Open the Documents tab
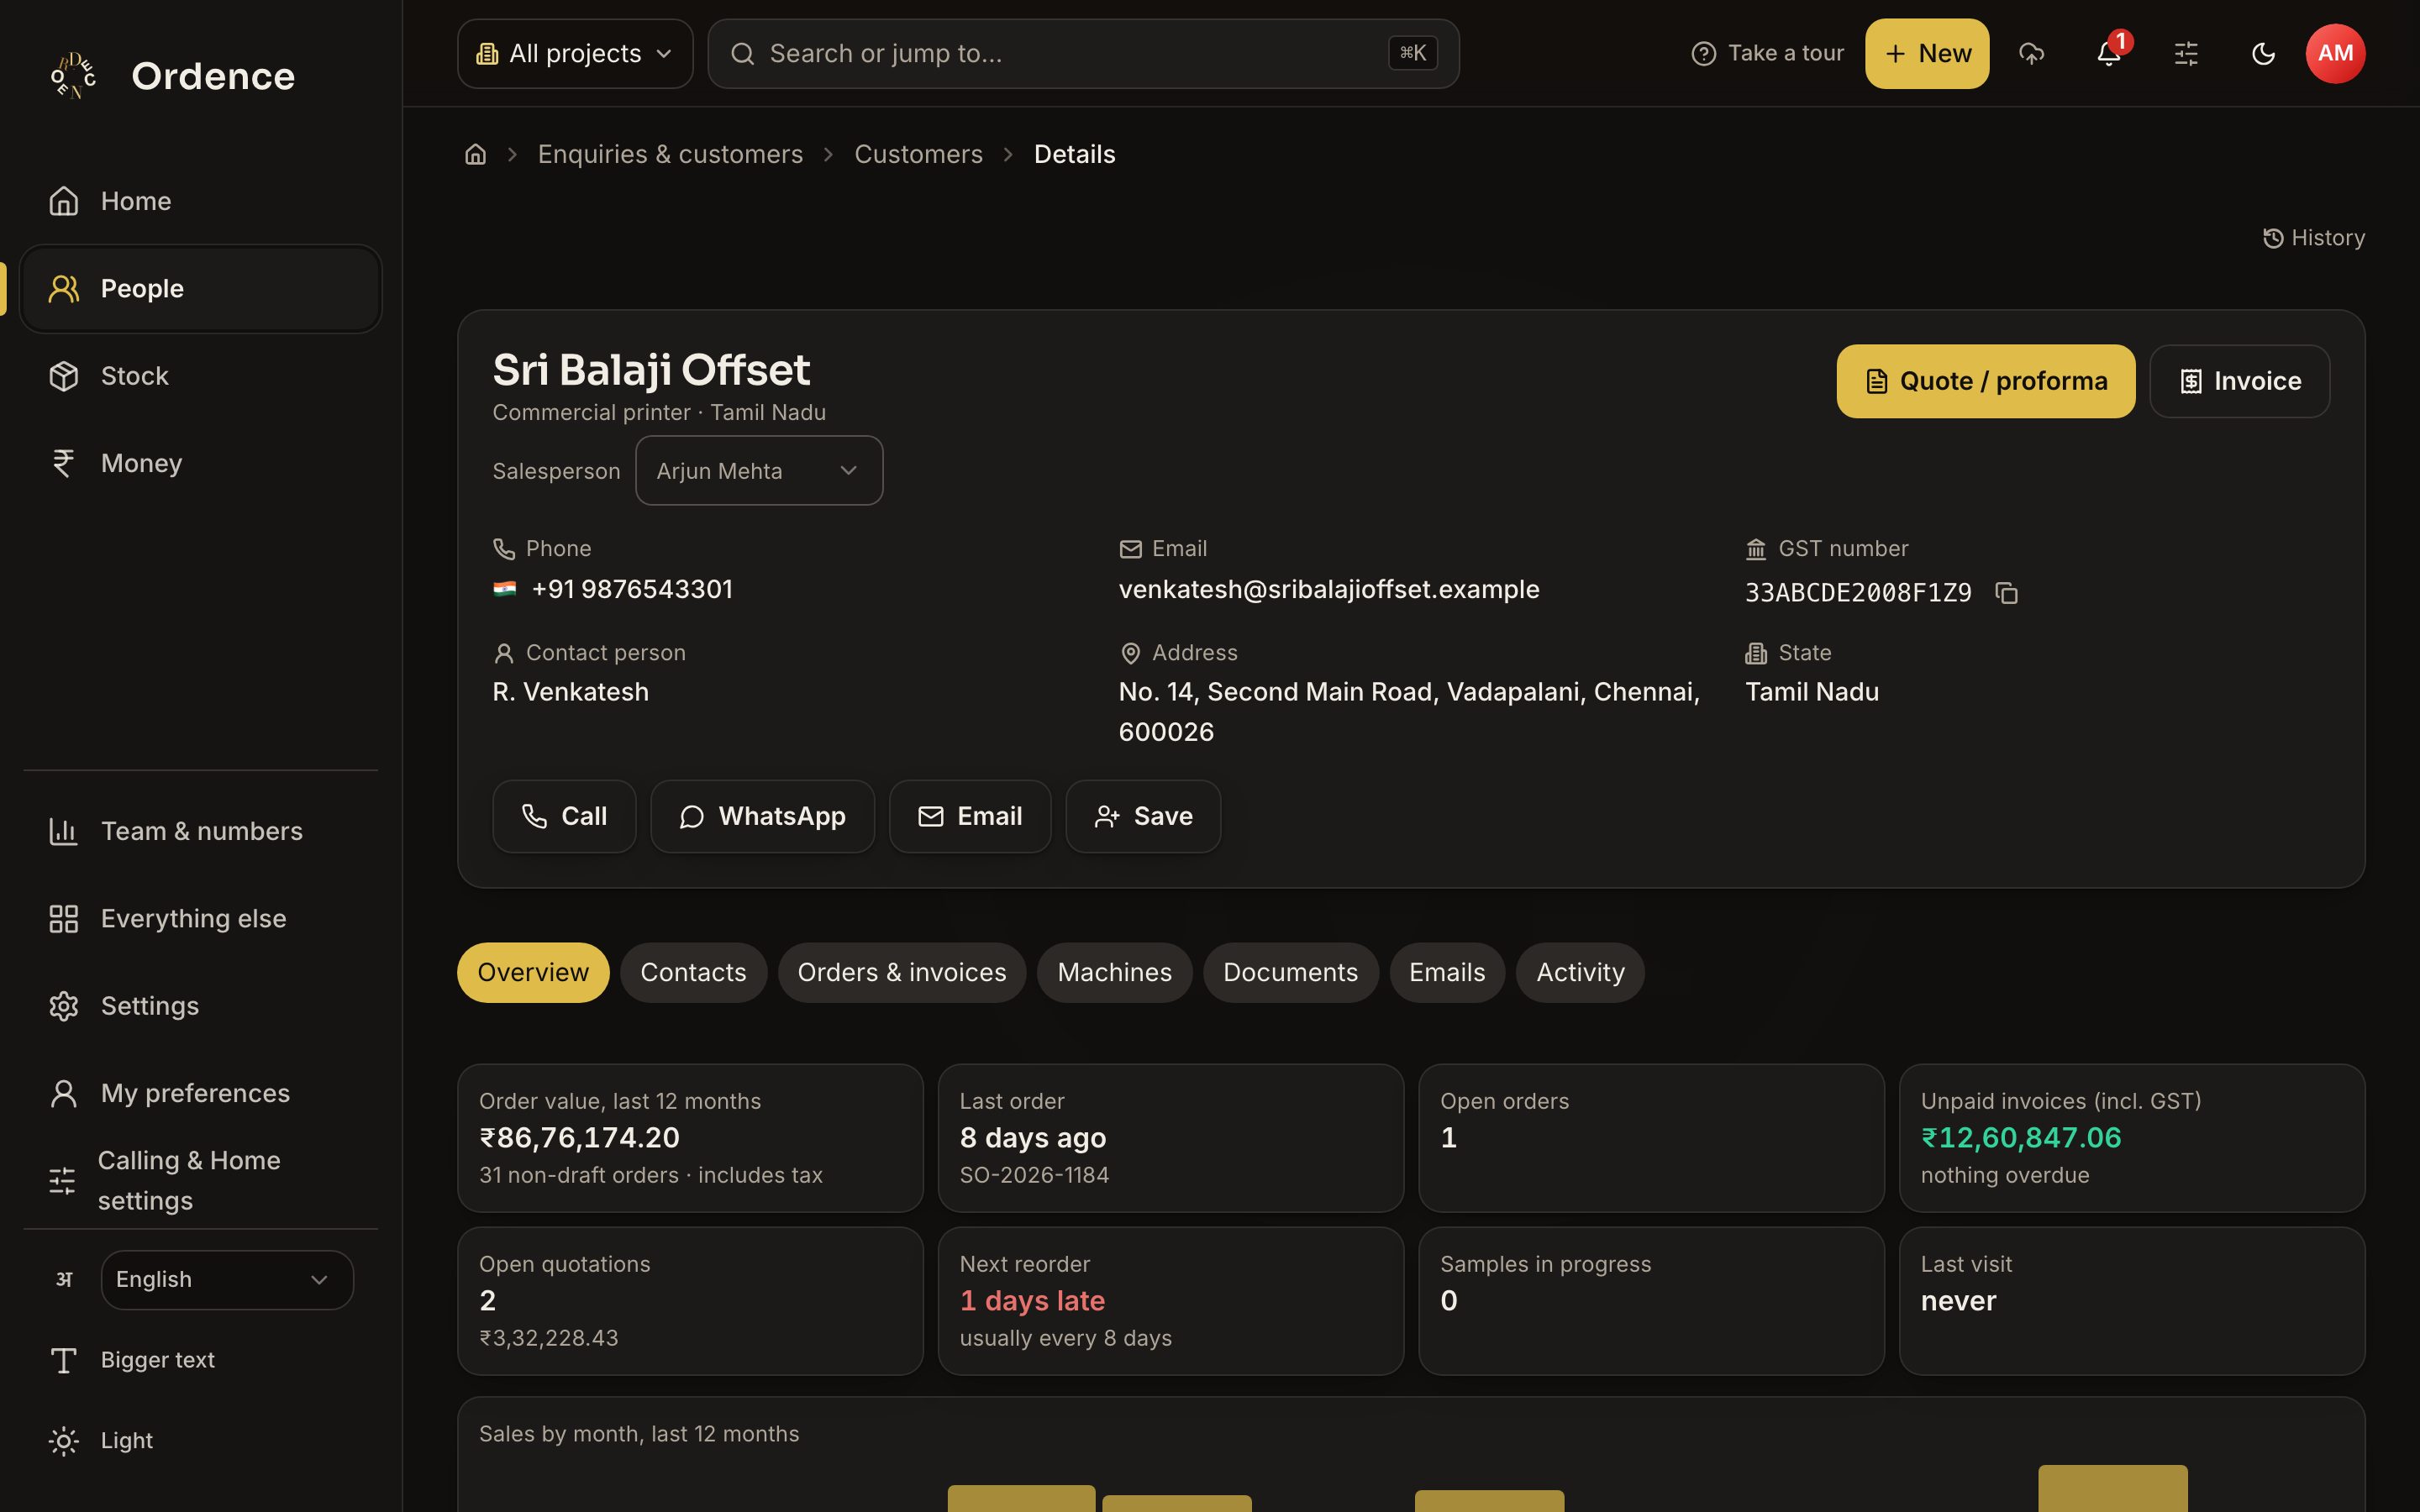The image size is (2420, 1512). tap(1290, 972)
